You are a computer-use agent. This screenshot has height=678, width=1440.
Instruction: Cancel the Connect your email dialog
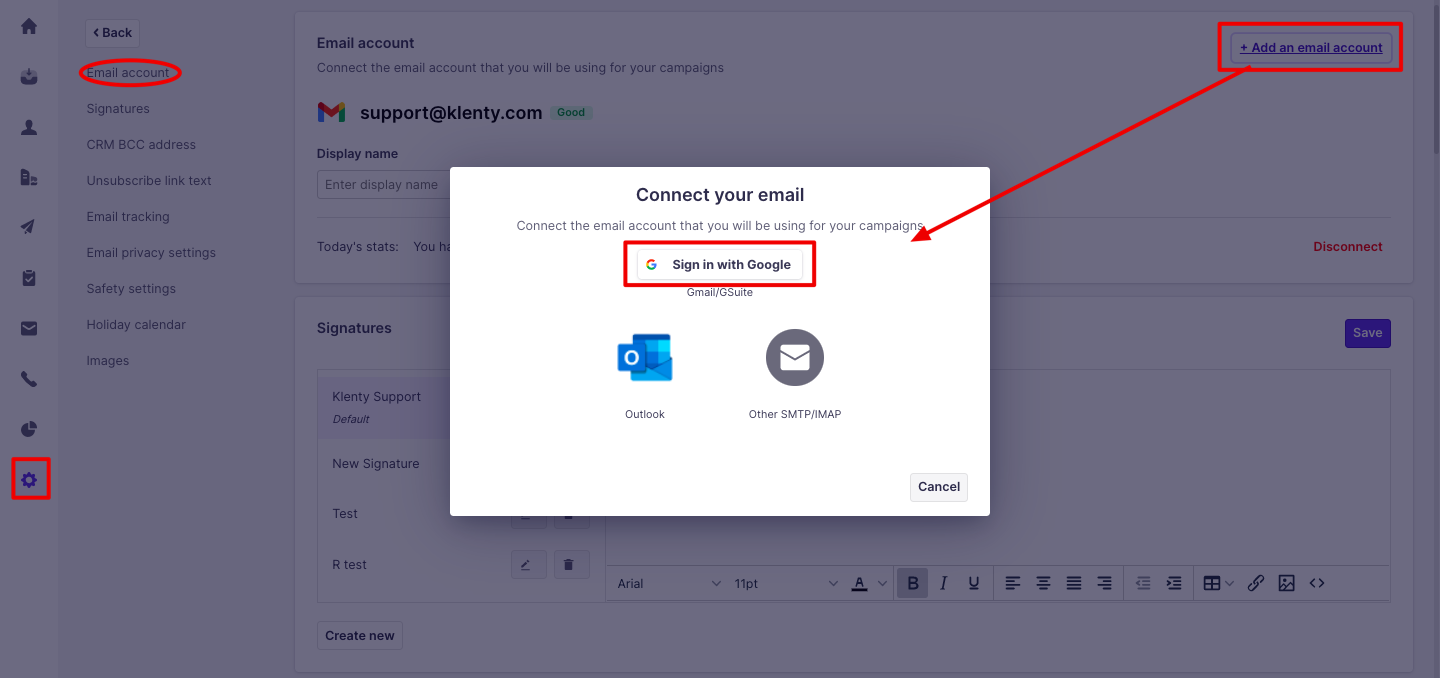[939, 487]
